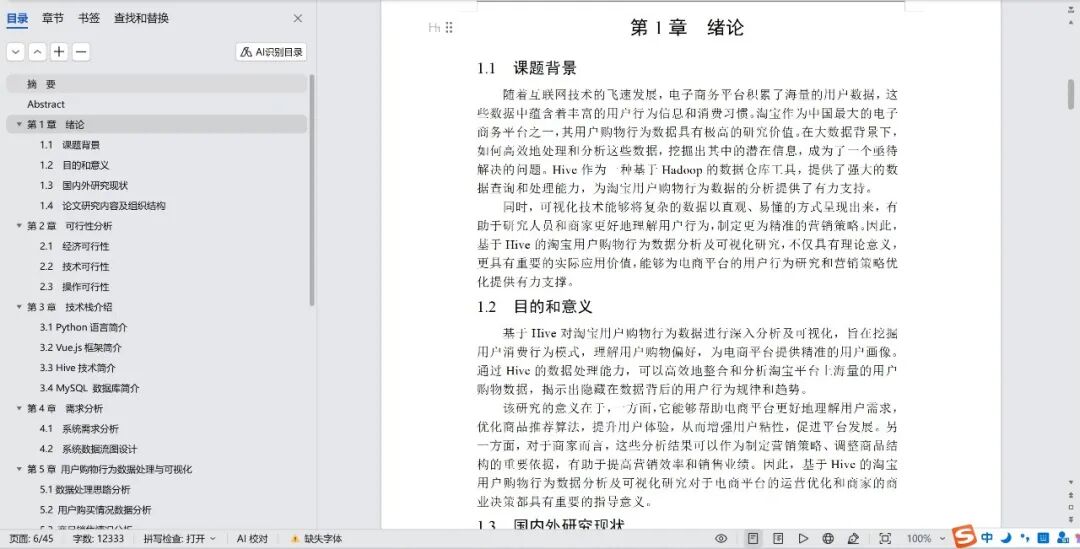Open 4.2 系统数据流图设计 in the outline

click(x=88, y=449)
